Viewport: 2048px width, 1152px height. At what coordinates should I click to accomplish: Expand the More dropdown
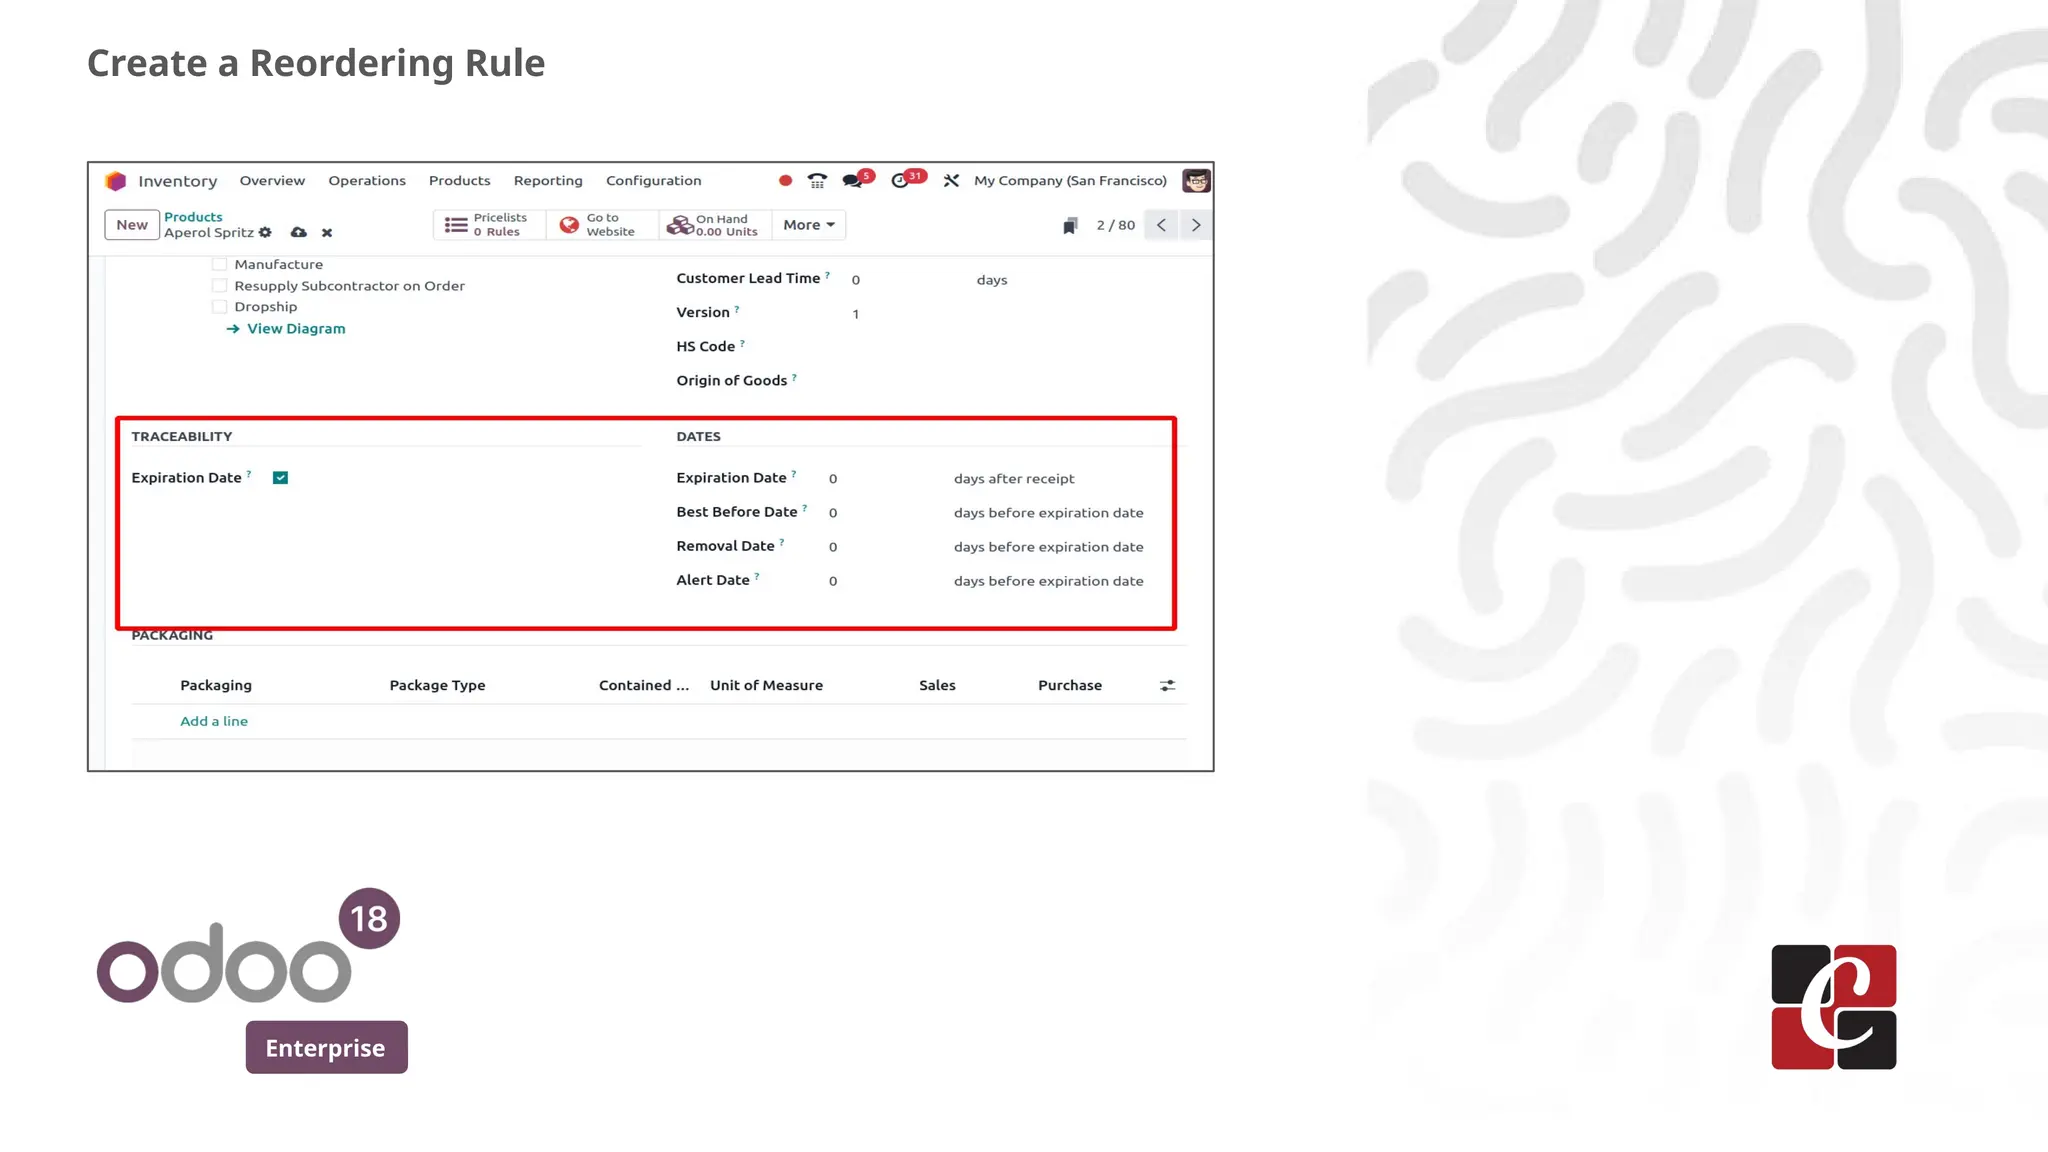tap(809, 225)
